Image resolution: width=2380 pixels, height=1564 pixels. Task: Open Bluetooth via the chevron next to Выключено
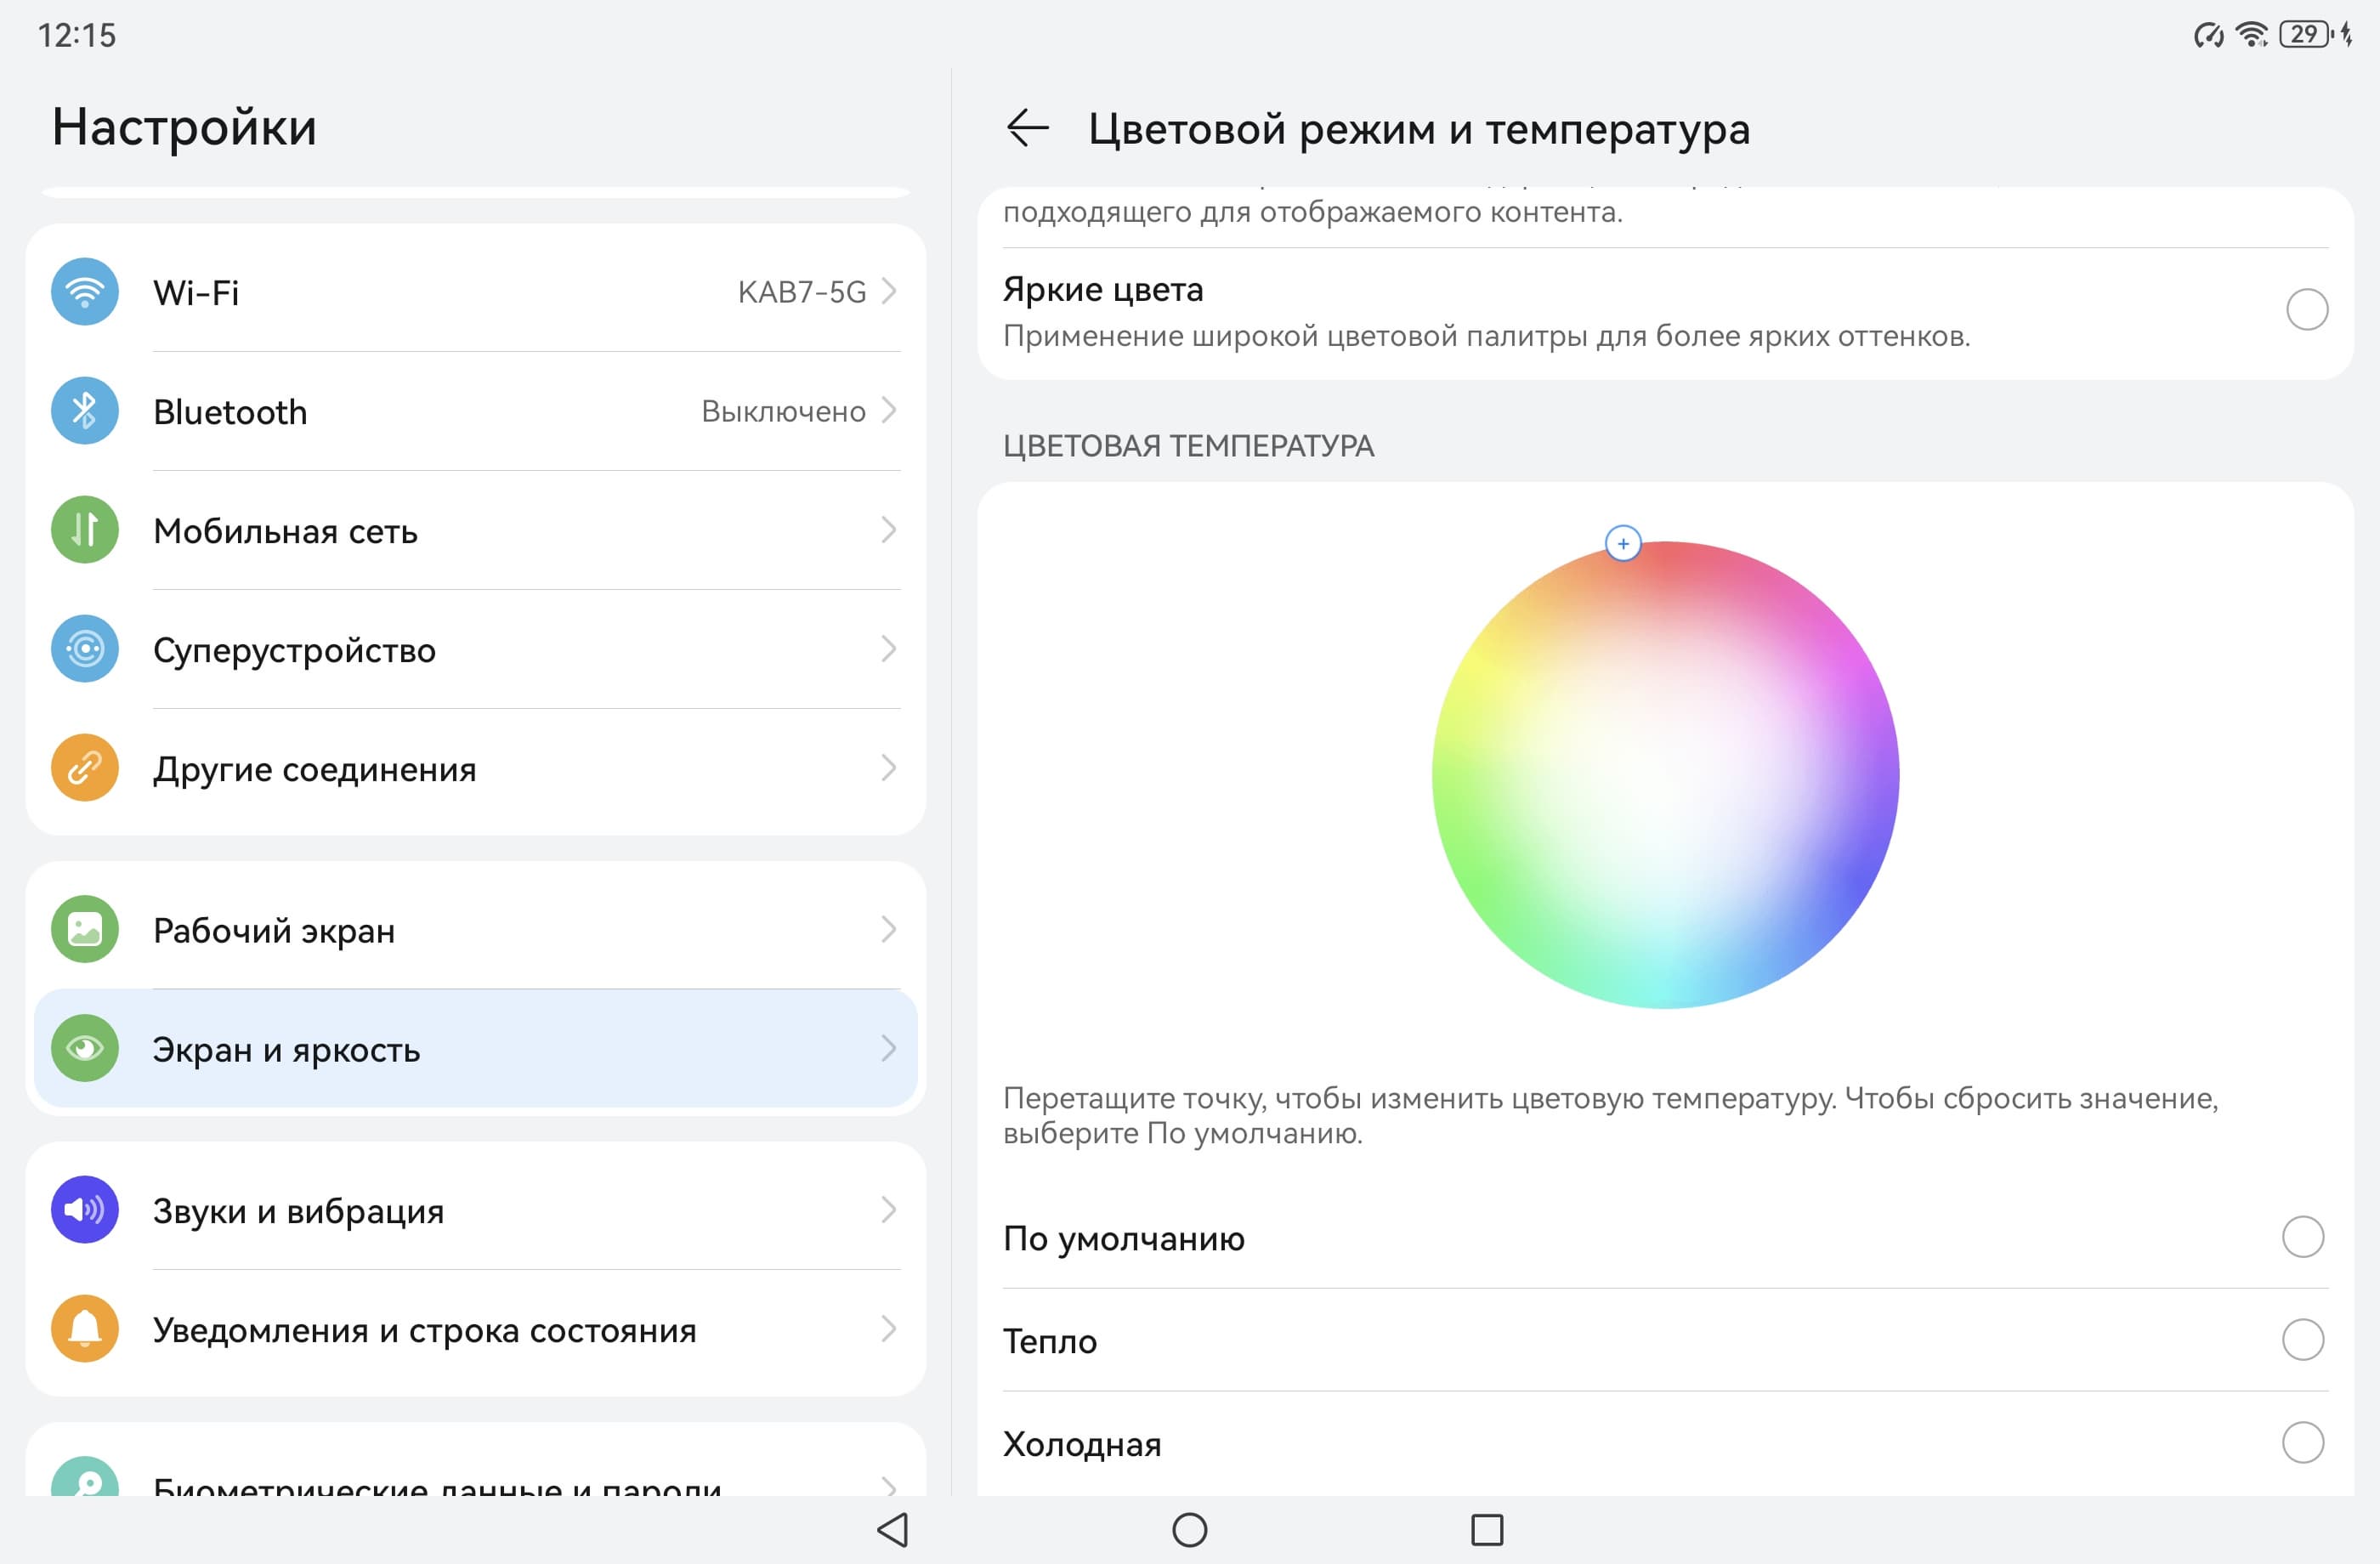click(888, 410)
